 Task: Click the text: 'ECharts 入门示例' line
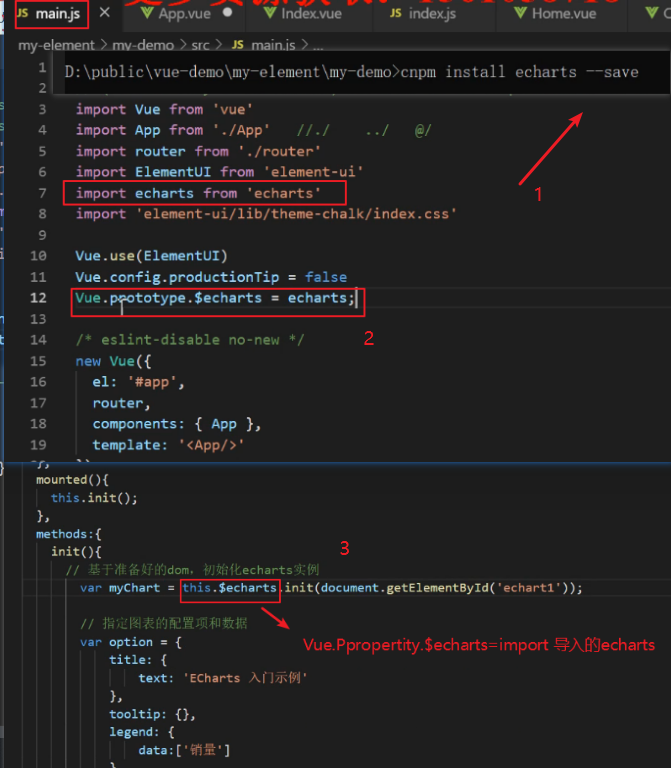click(x=222, y=678)
